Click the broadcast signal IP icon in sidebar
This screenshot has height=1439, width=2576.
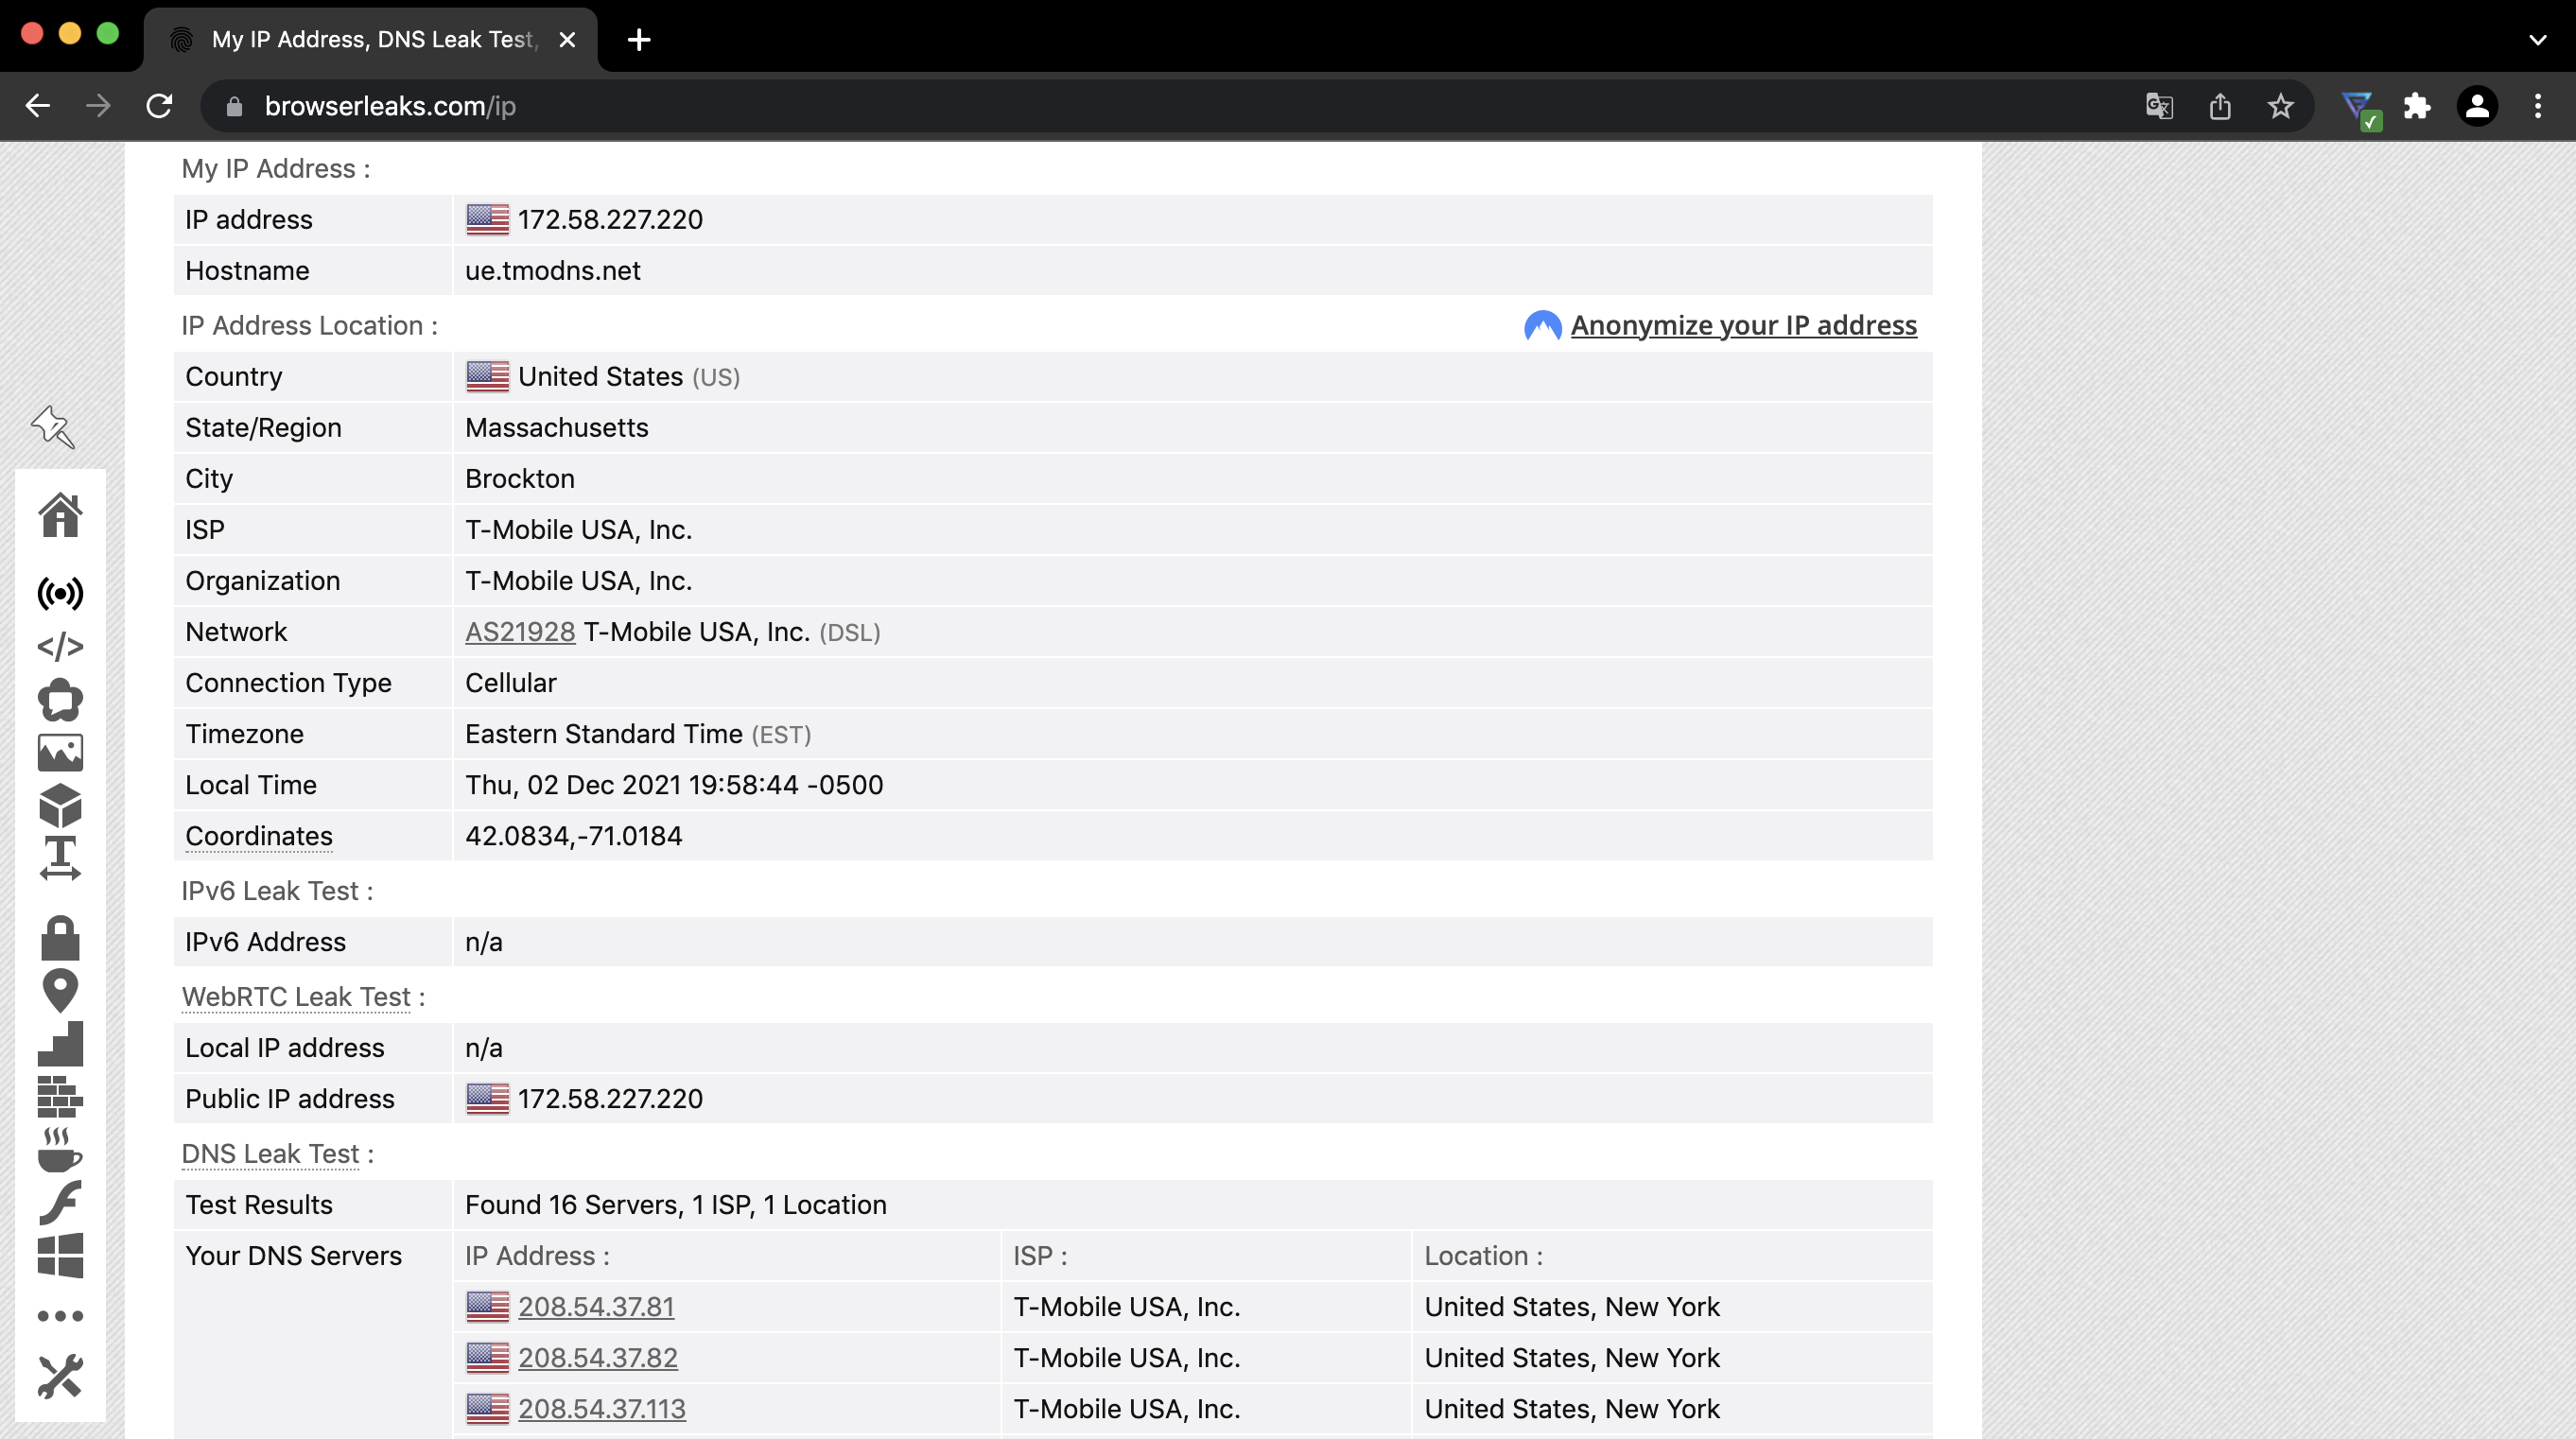[x=60, y=594]
